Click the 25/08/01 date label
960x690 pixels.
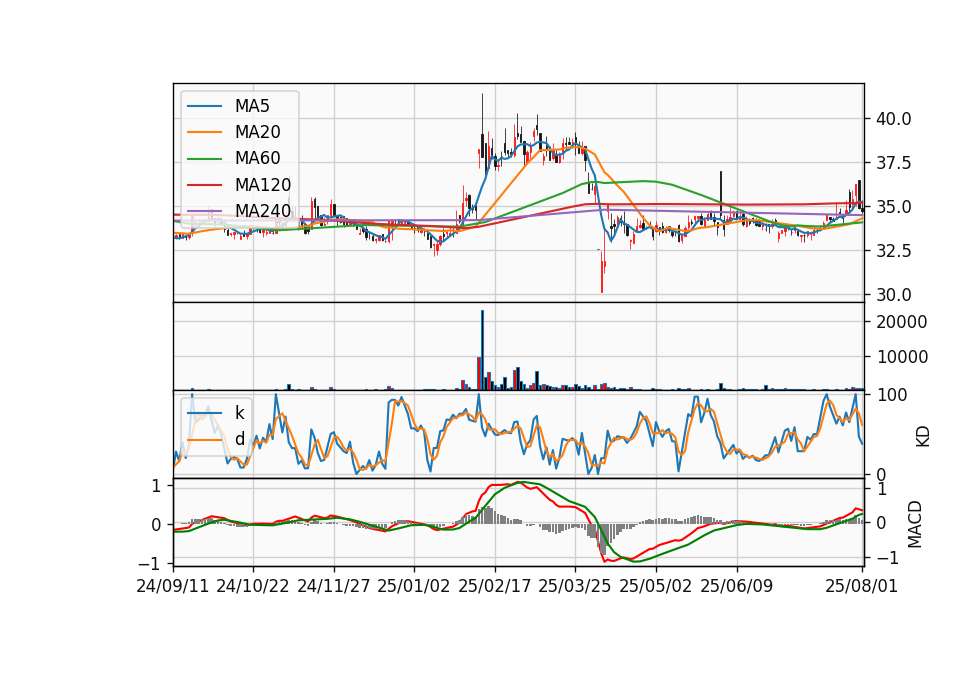click(861, 586)
